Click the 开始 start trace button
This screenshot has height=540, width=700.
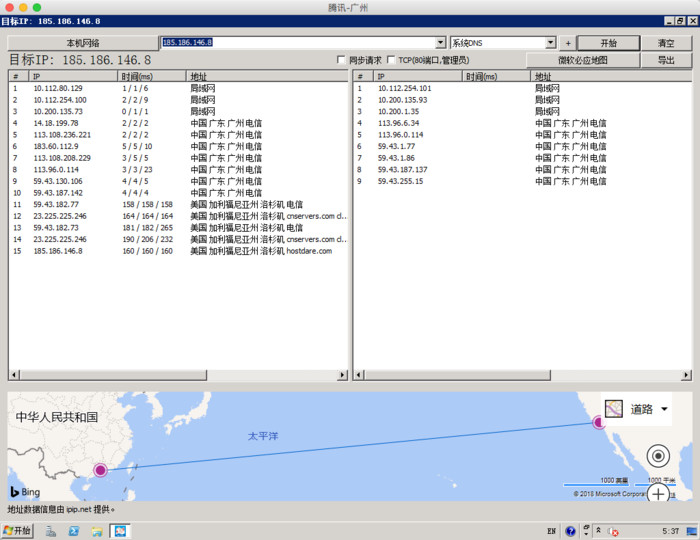608,43
